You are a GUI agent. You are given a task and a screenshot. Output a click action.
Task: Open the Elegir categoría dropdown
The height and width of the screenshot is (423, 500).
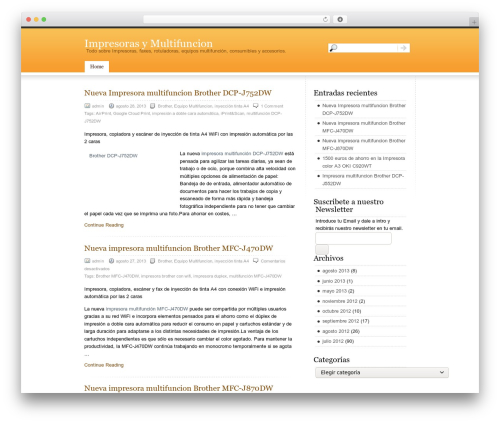[x=382, y=372]
